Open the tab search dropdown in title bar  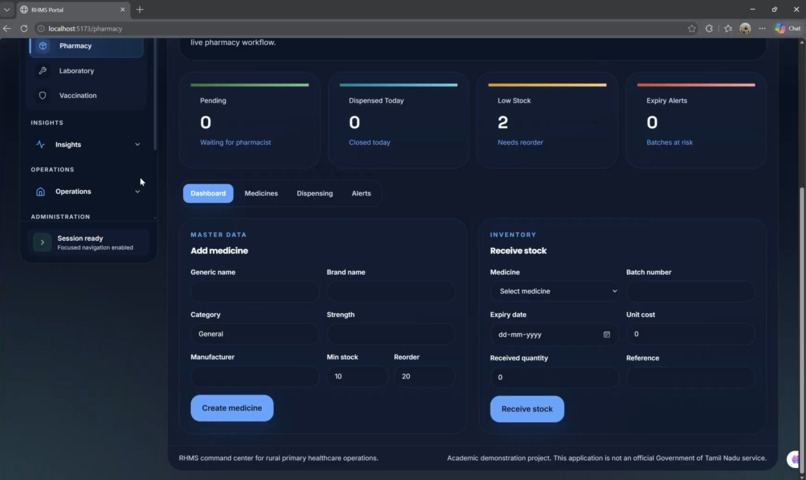coord(7,9)
